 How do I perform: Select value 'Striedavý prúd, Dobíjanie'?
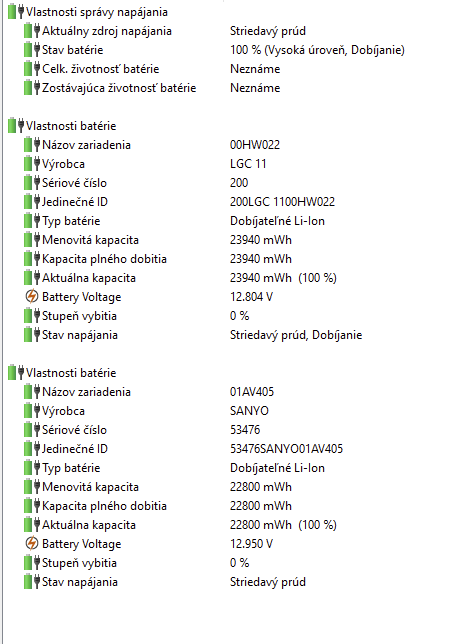pyautogui.click(x=296, y=335)
